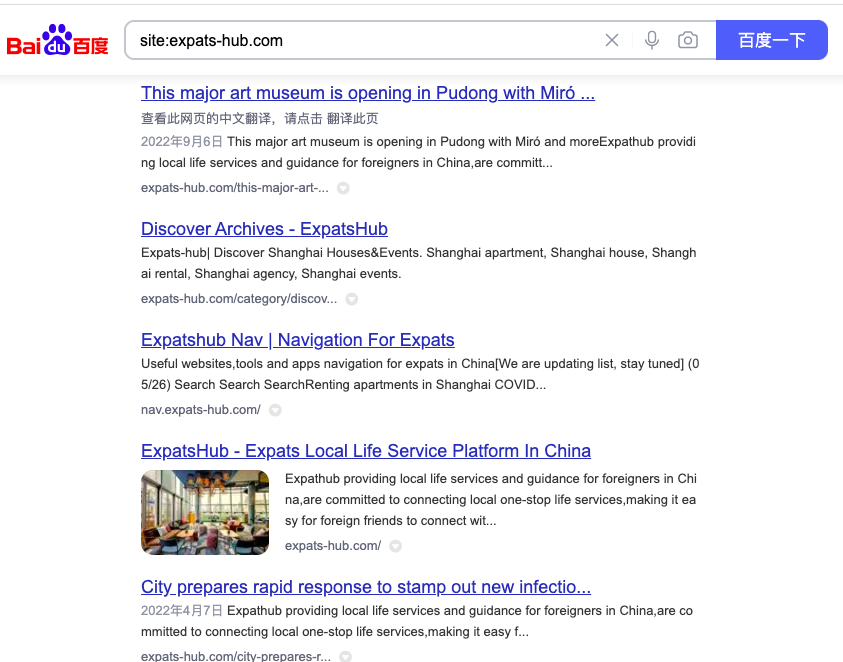Click the Baidu logo
Viewport: 843px width, 662px height.
pyautogui.click(x=58, y=40)
